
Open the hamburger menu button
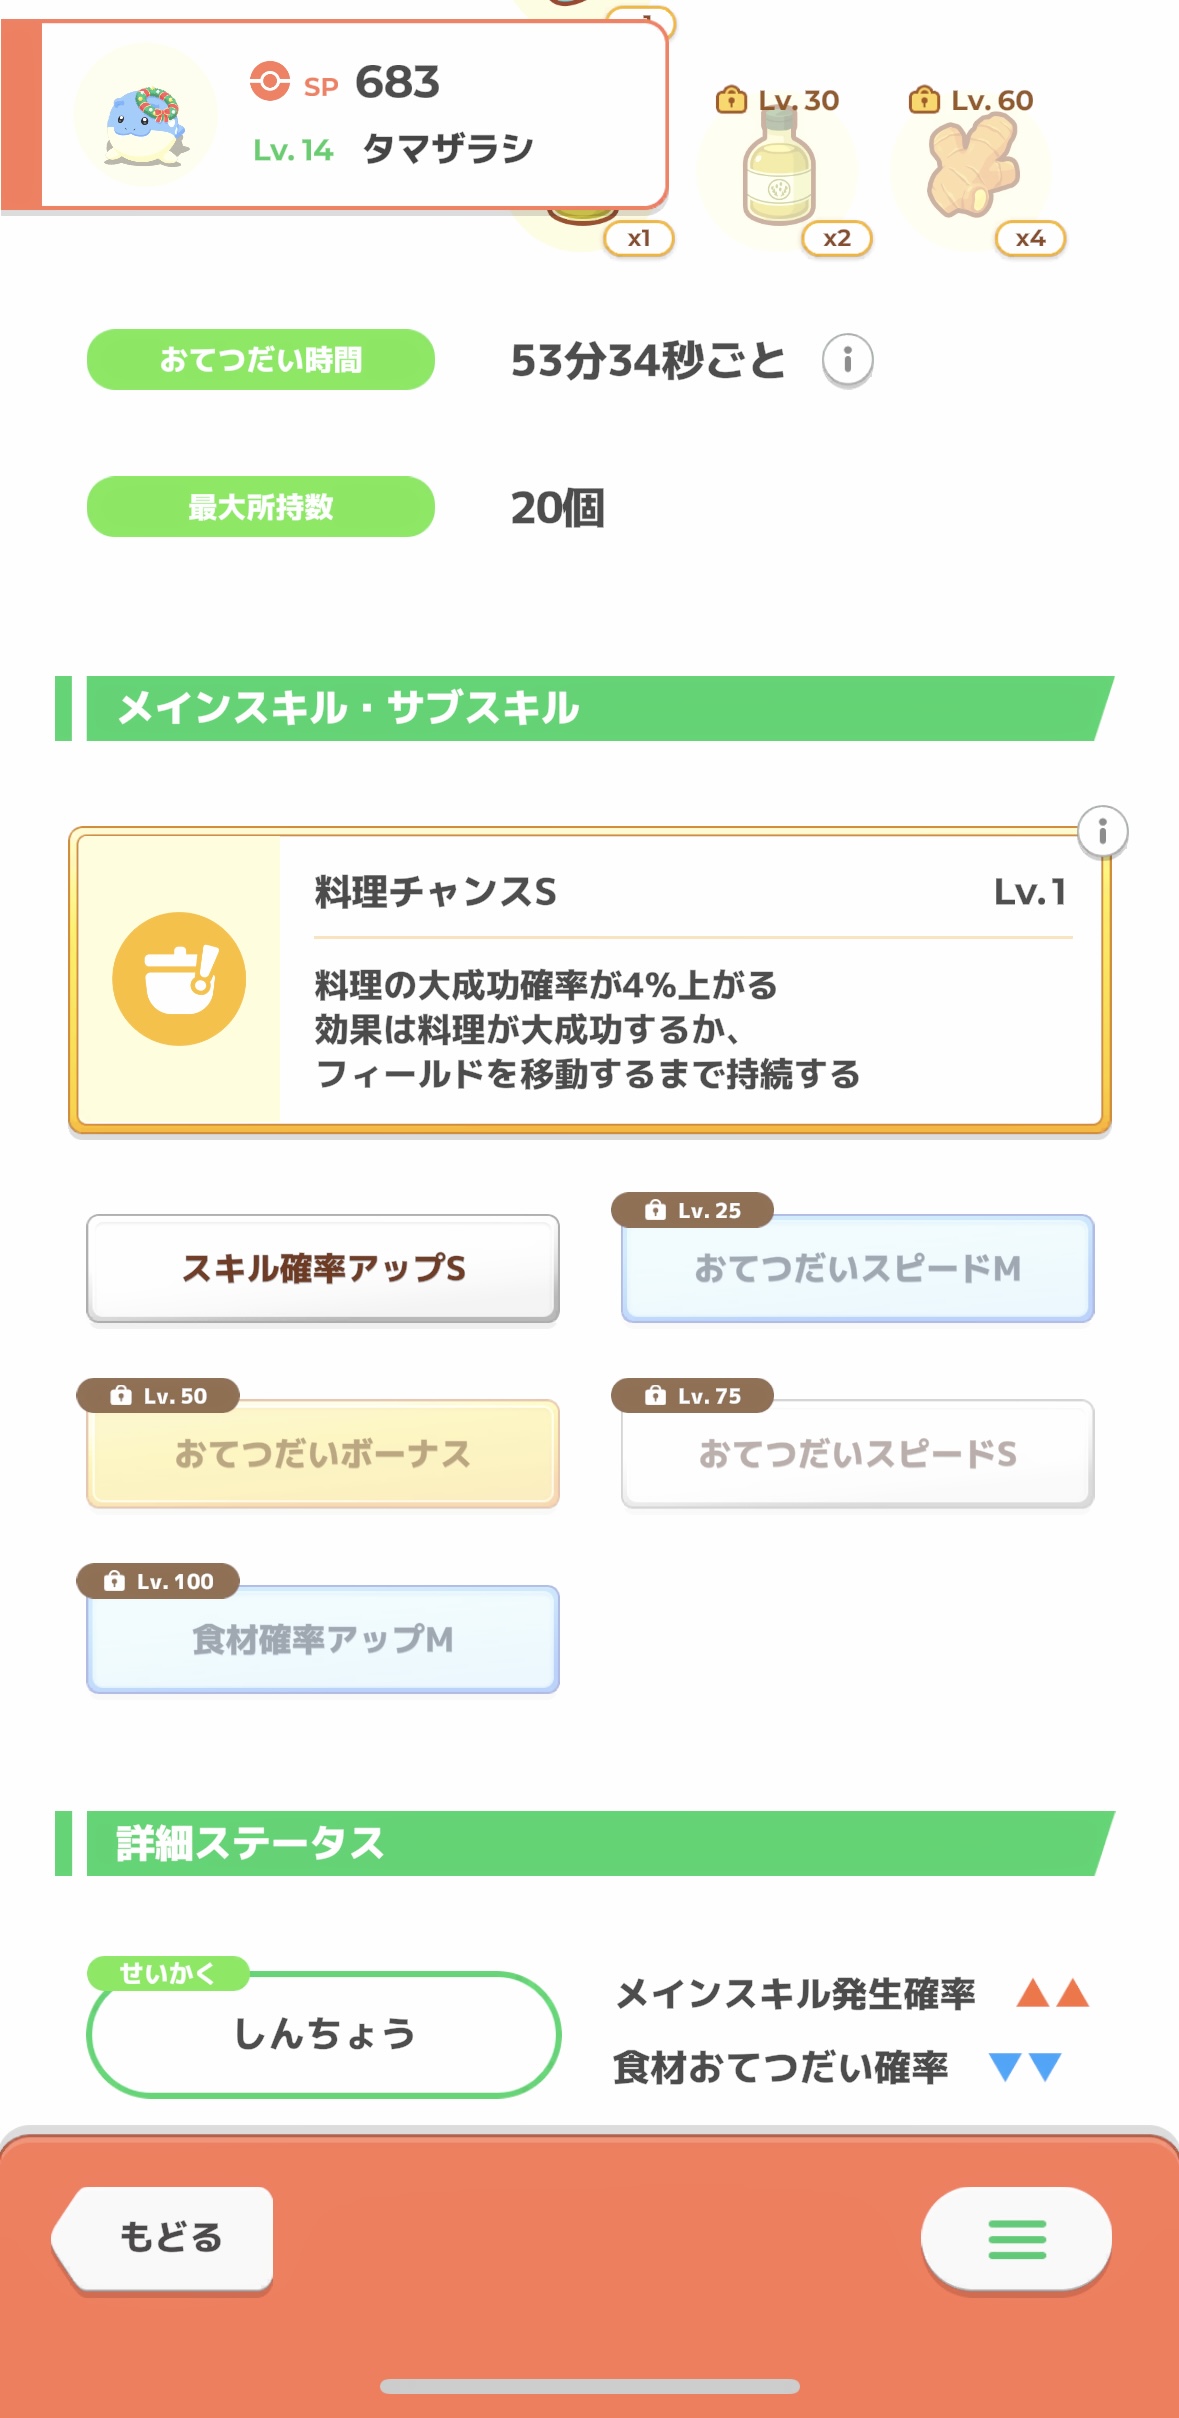pyautogui.click(x=1016, y=2239)
